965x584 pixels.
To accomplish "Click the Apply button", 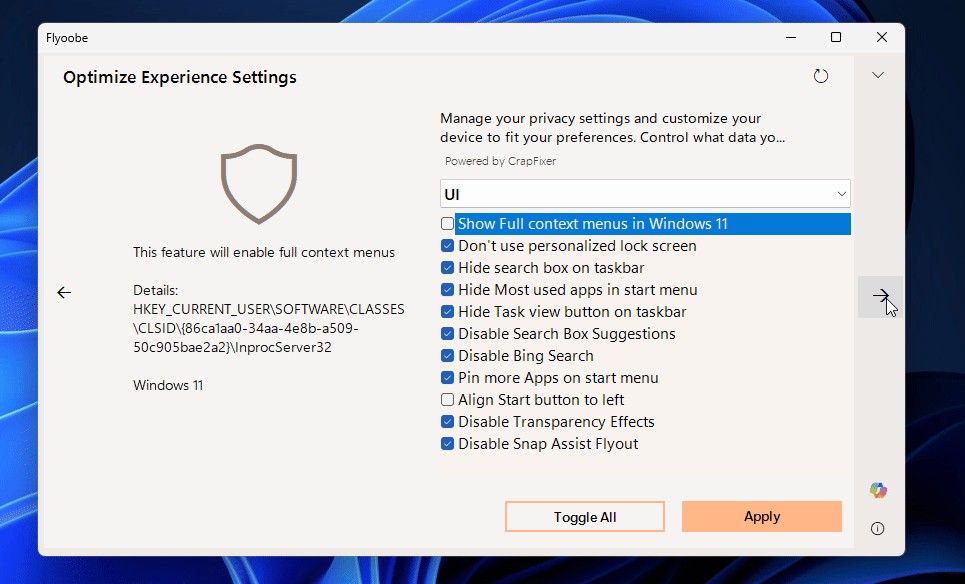I will [x=762, y=517].
